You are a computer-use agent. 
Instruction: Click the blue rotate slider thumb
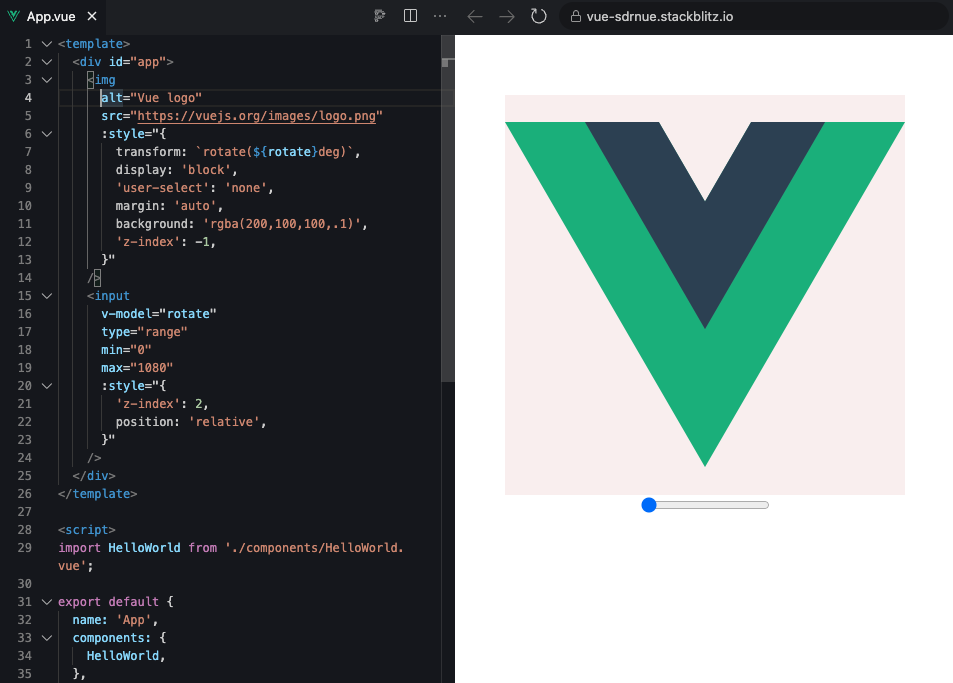click(x=649, y=505)
